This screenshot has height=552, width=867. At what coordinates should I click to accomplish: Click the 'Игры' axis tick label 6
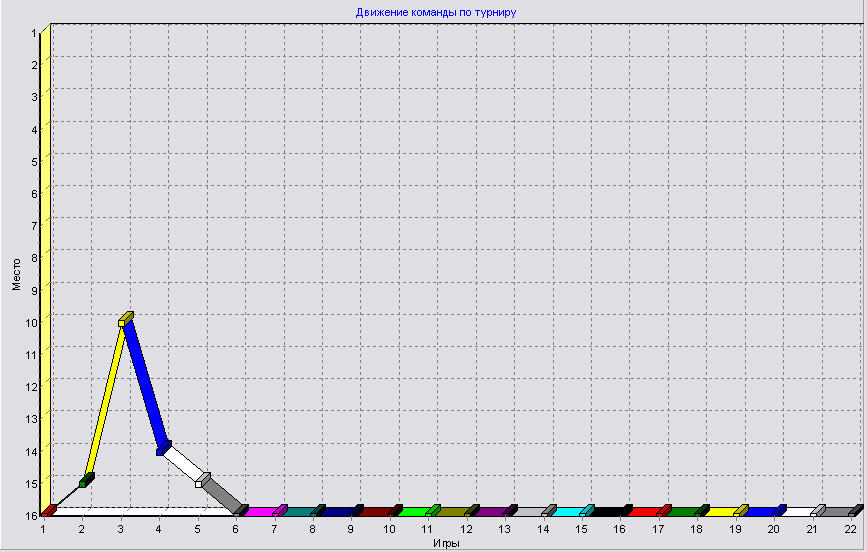236,529
